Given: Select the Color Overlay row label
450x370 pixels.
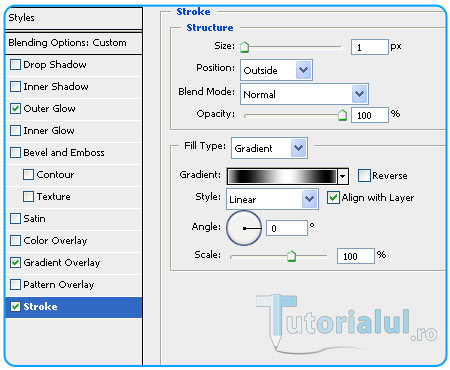Looking at the screenshot, I should [55, 241].
